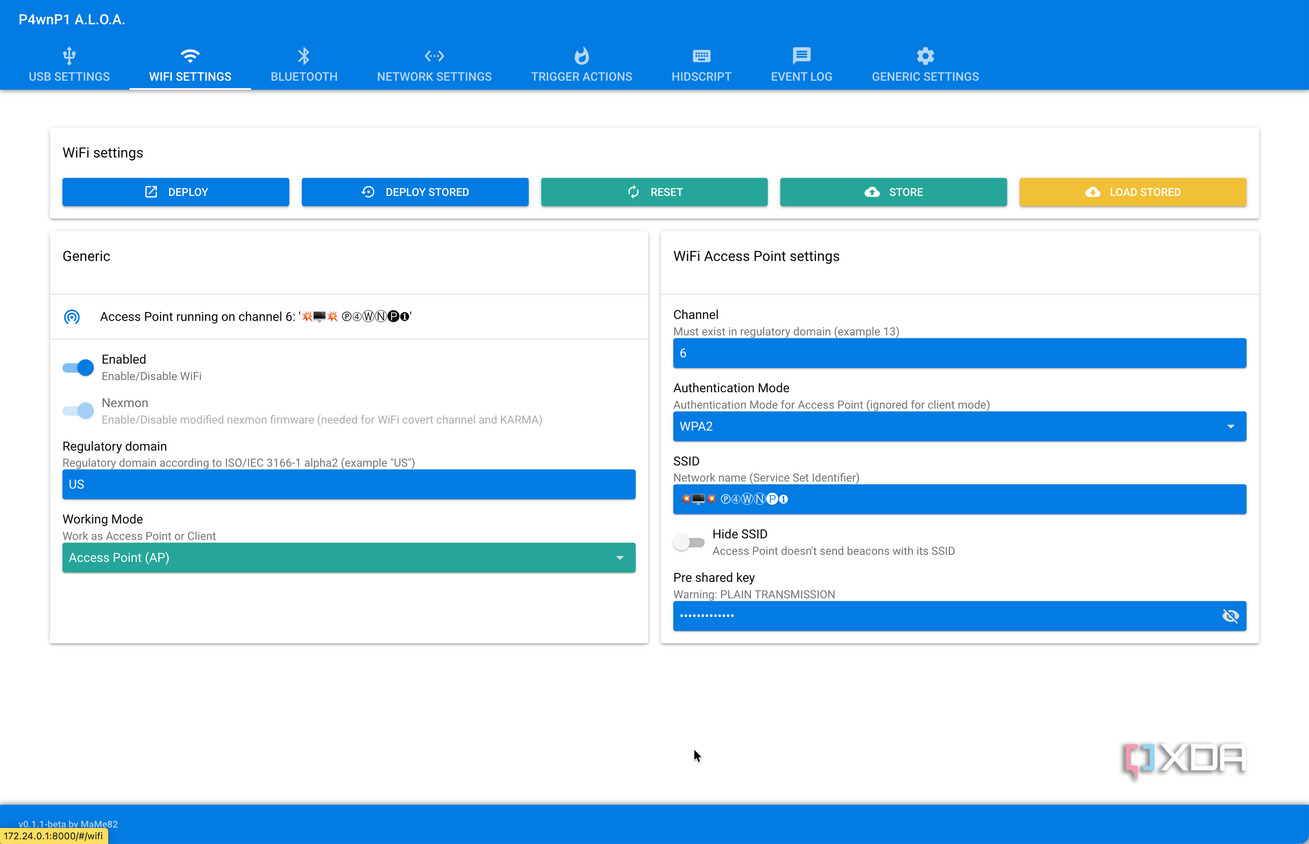
Task: Click the cloud upload icon on Store
Action: 872,192
